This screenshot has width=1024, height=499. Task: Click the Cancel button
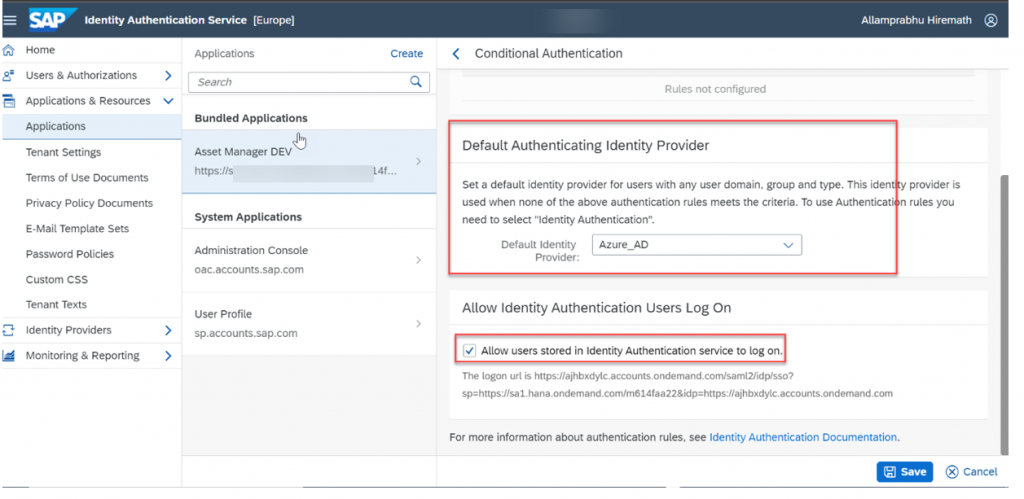click(971, 472)
